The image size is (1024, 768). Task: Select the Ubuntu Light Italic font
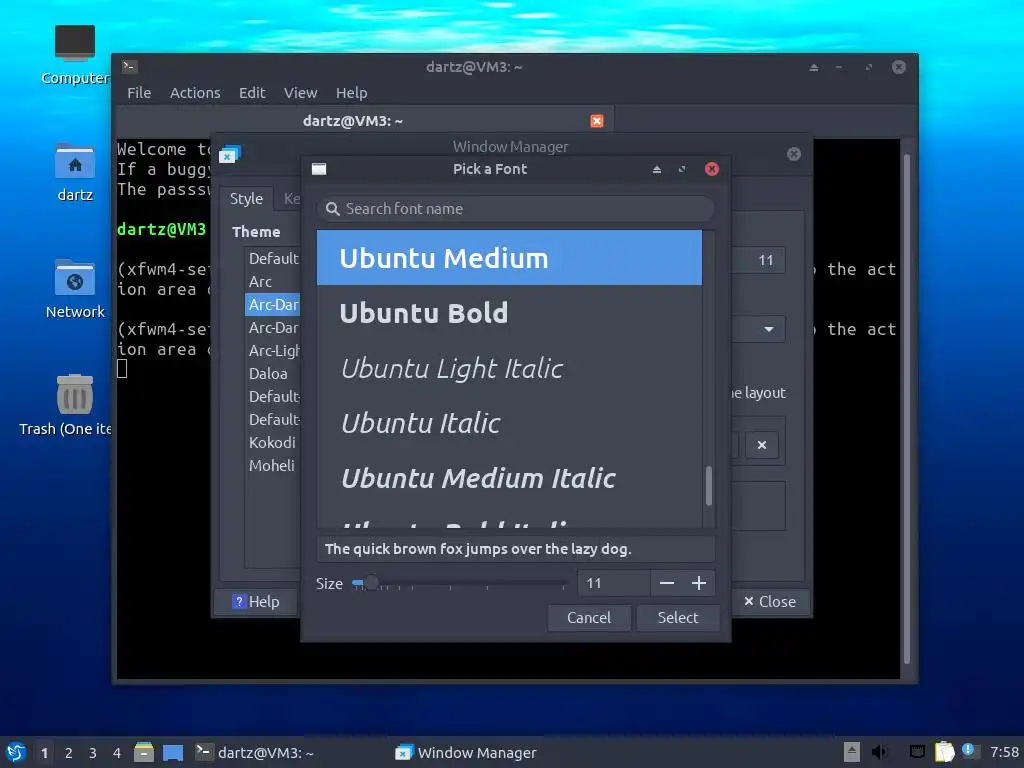(x=509, y=368)
